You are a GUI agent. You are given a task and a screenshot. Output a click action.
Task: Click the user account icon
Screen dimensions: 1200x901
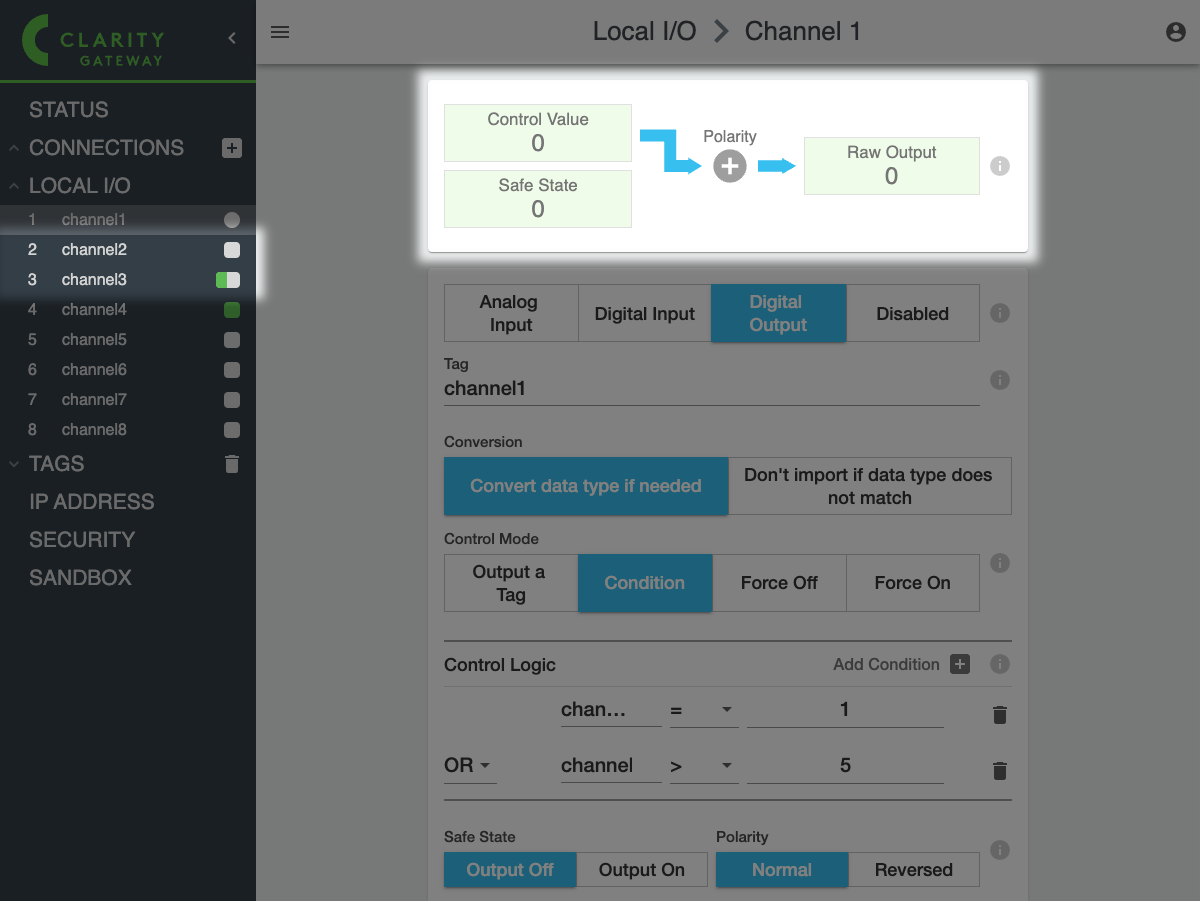(1176, 32)
